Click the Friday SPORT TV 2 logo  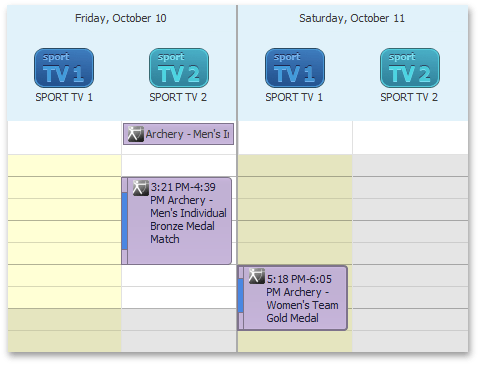tap(179, 68)
